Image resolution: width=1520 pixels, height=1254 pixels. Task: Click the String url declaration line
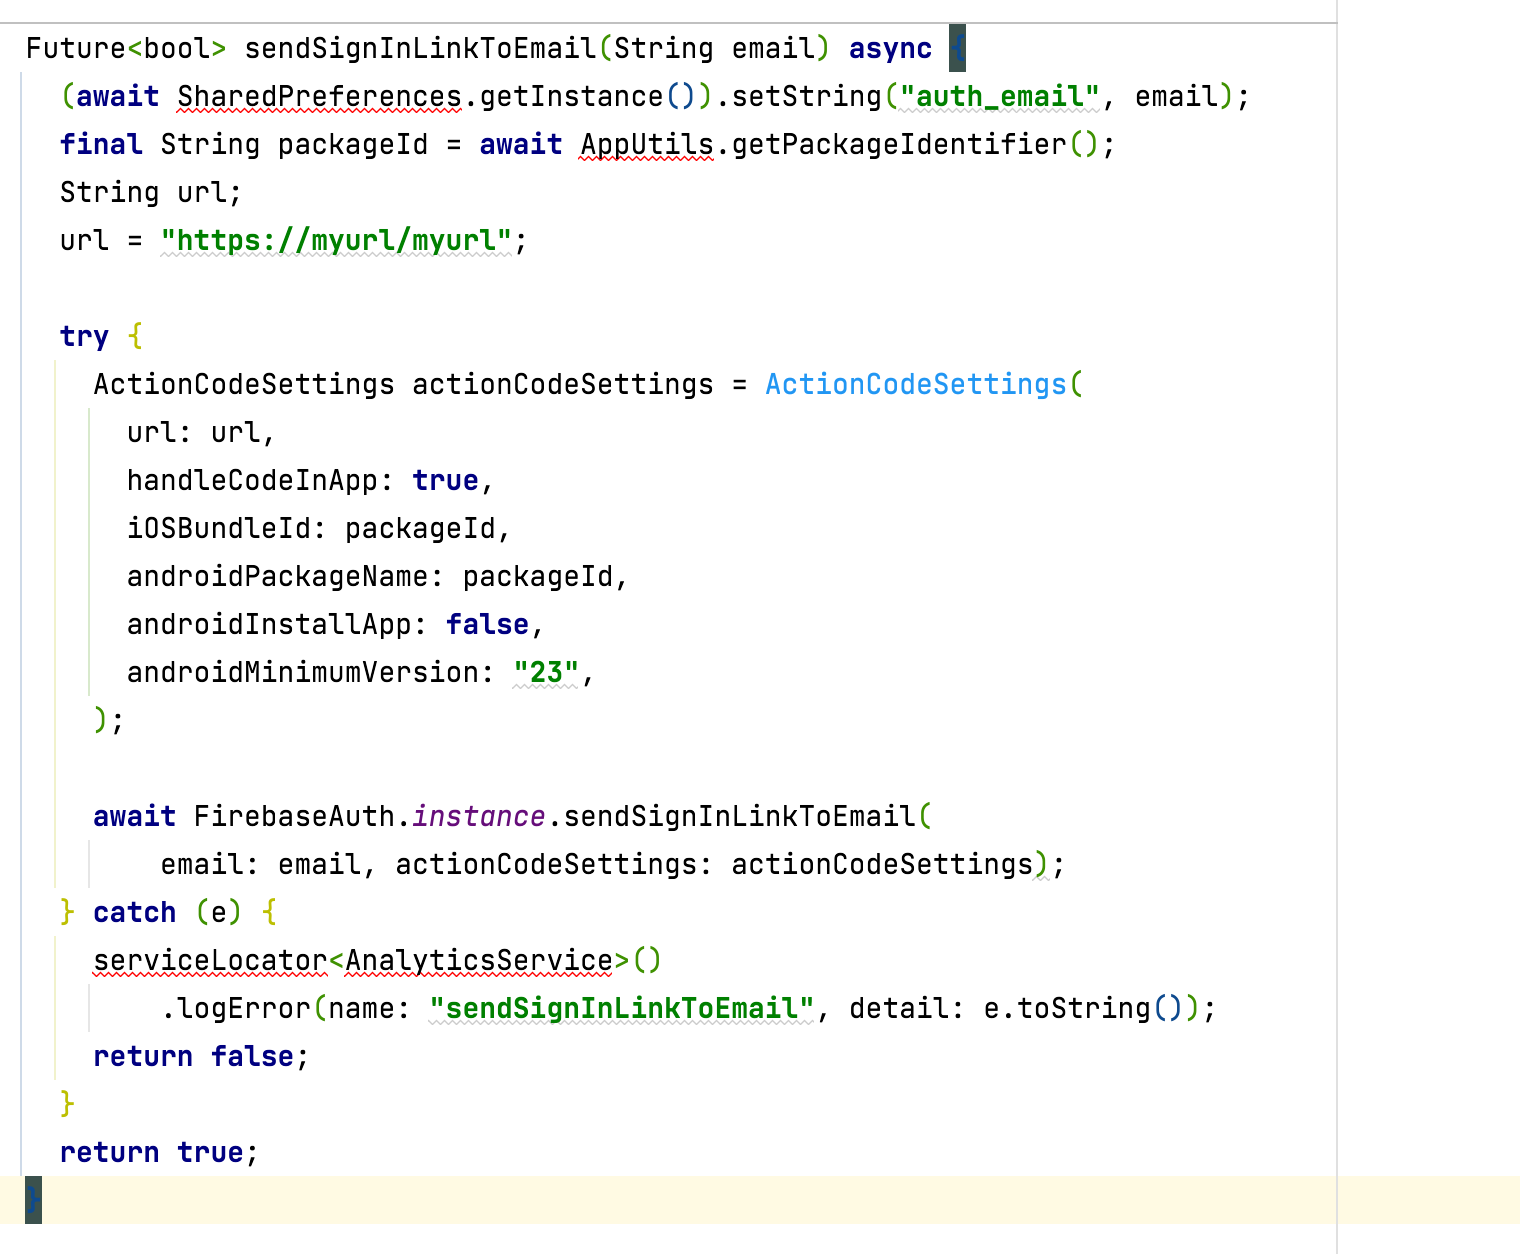(151, 192)
